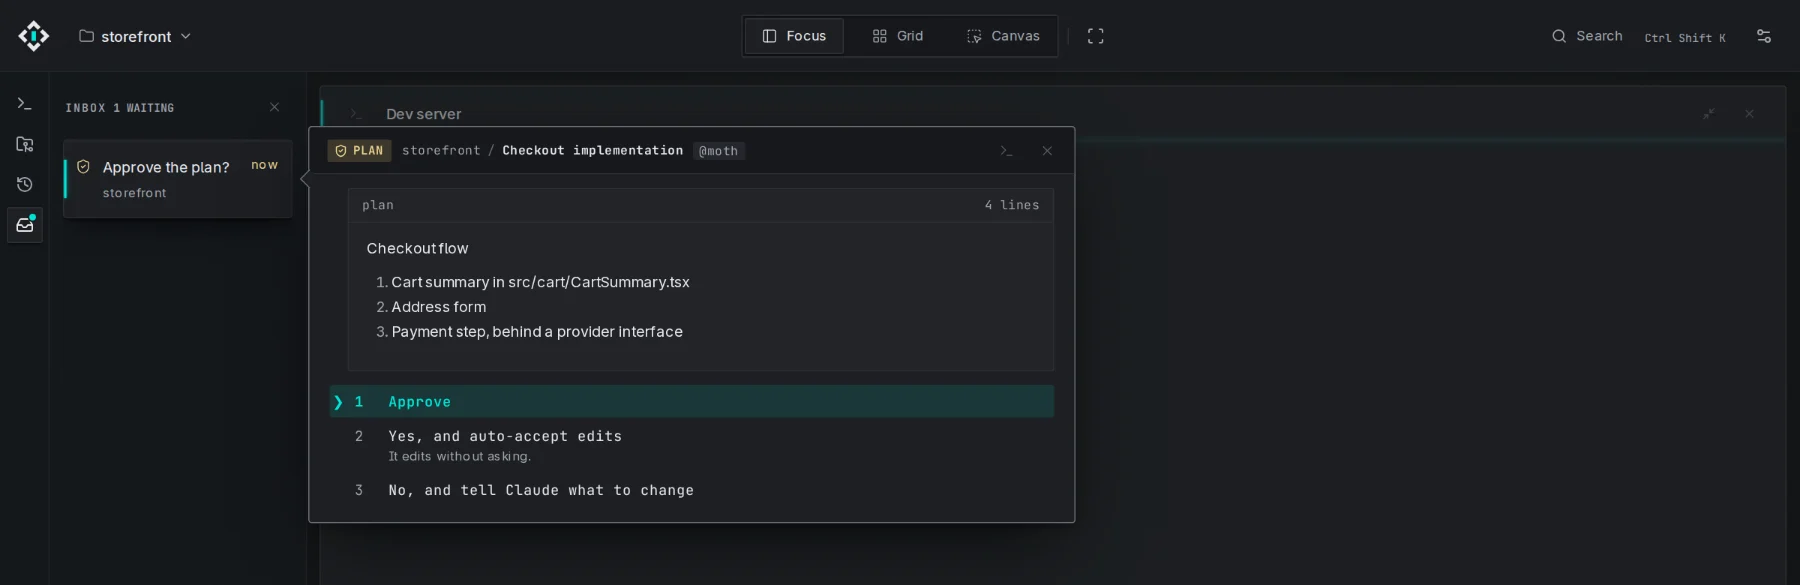Open the Search box
Image resolution: width=1800 pixels, height=585 pixels.
(1587, 36)
